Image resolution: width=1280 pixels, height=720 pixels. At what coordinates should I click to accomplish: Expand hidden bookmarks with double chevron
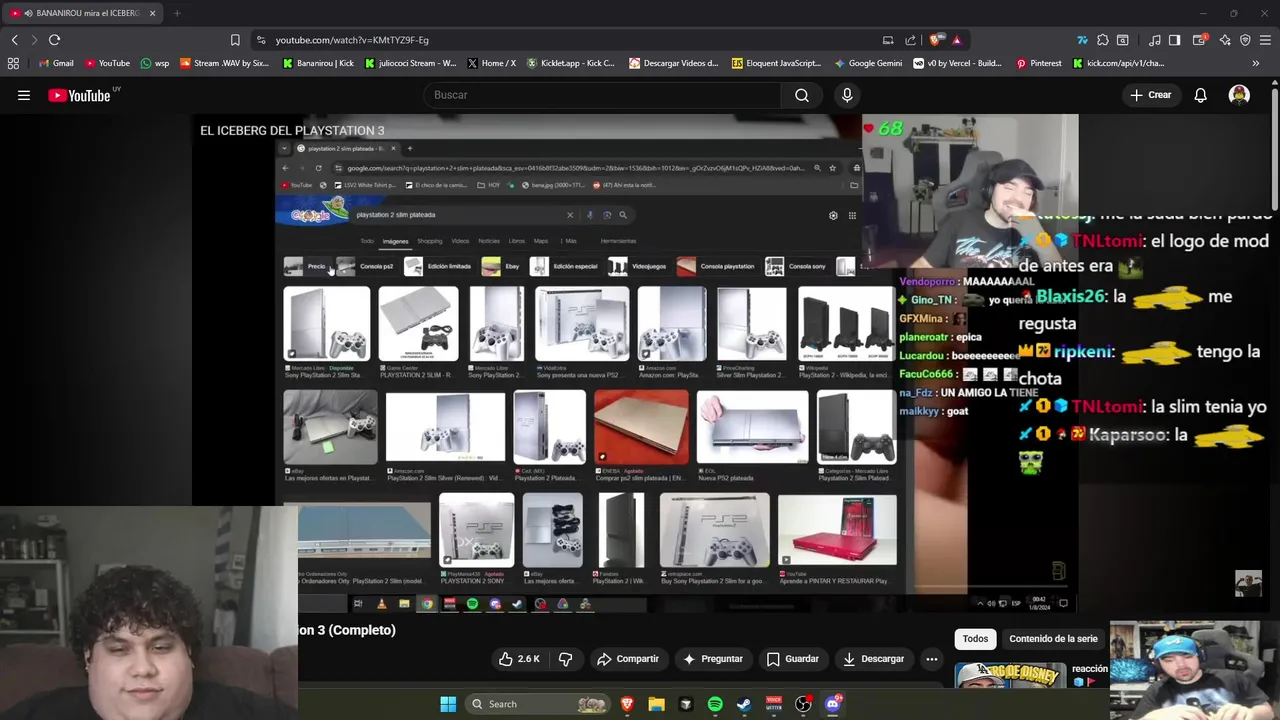click(1256, 63)
